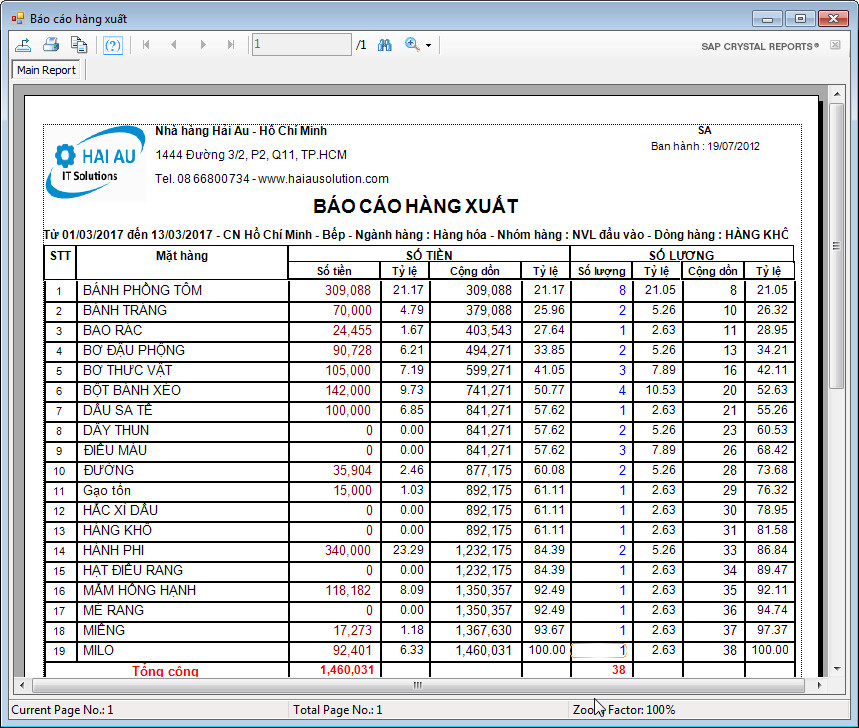This screenshot has width=859, height=728.
Task: Click the Mặt hàng column header
Action: 181,256
